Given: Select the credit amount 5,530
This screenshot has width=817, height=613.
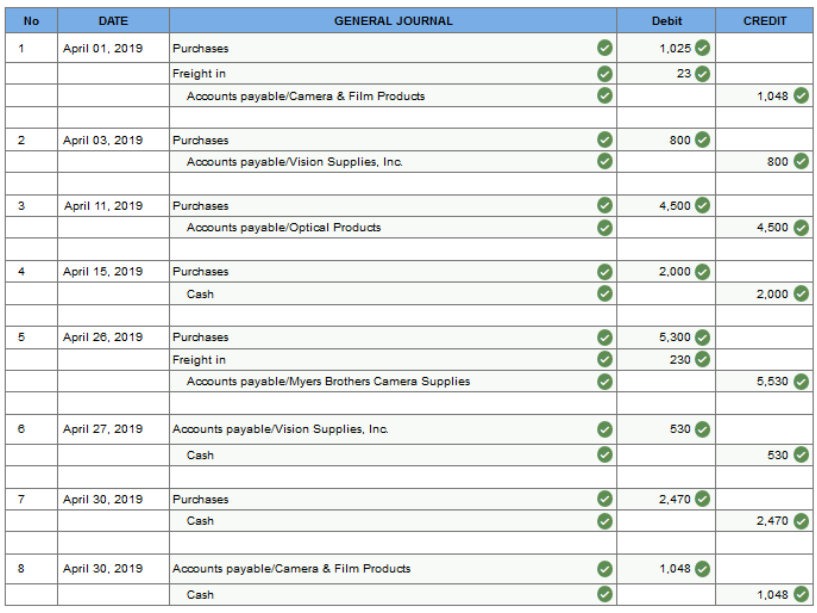Looking at the screenshot, I should (x=772, y=382).
